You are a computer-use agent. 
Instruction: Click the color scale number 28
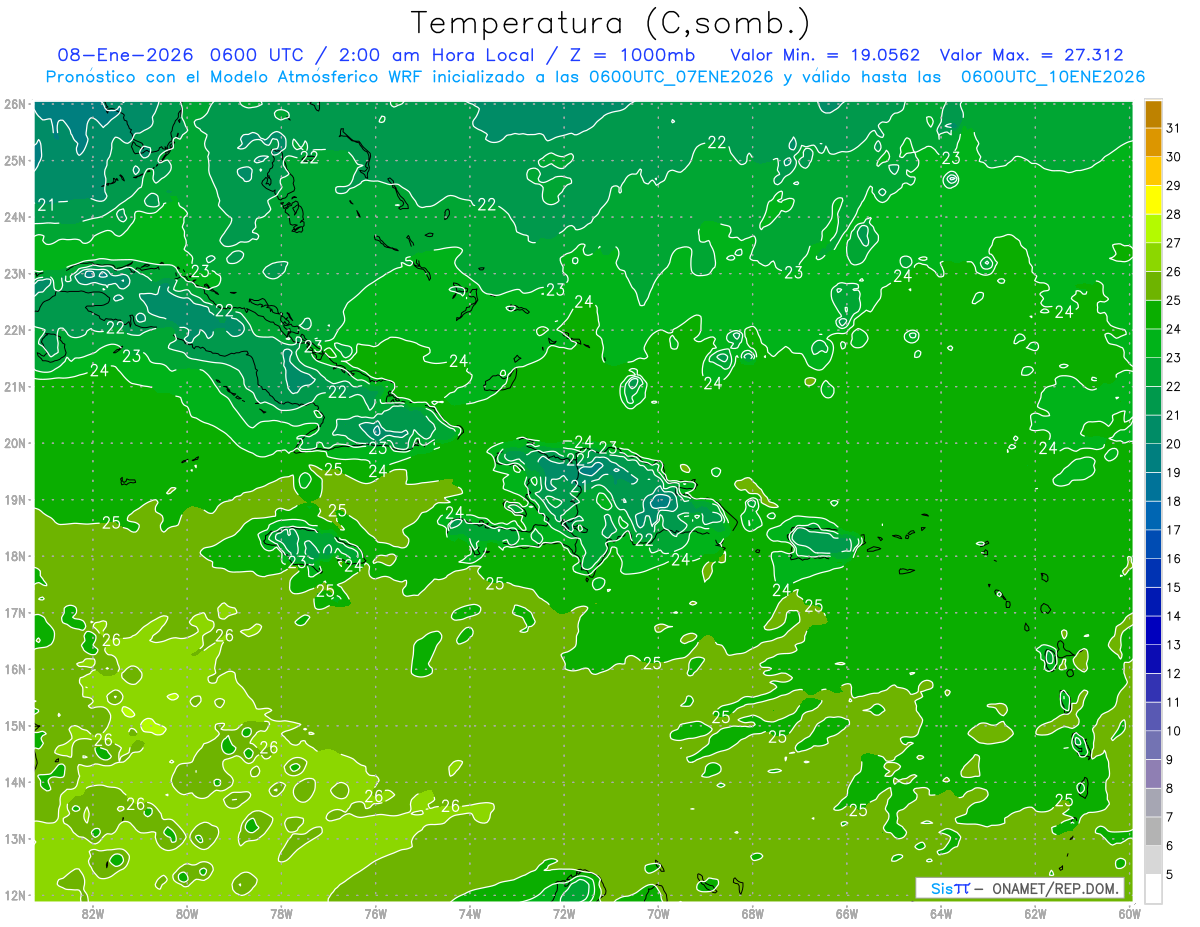coord(1174,215)
